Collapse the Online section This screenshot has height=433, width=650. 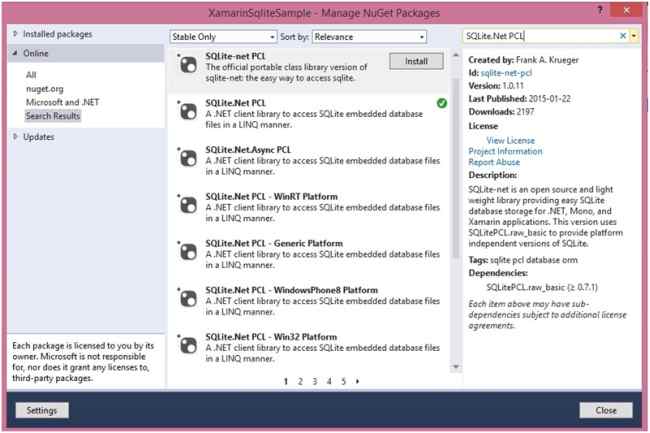point(15,53)
